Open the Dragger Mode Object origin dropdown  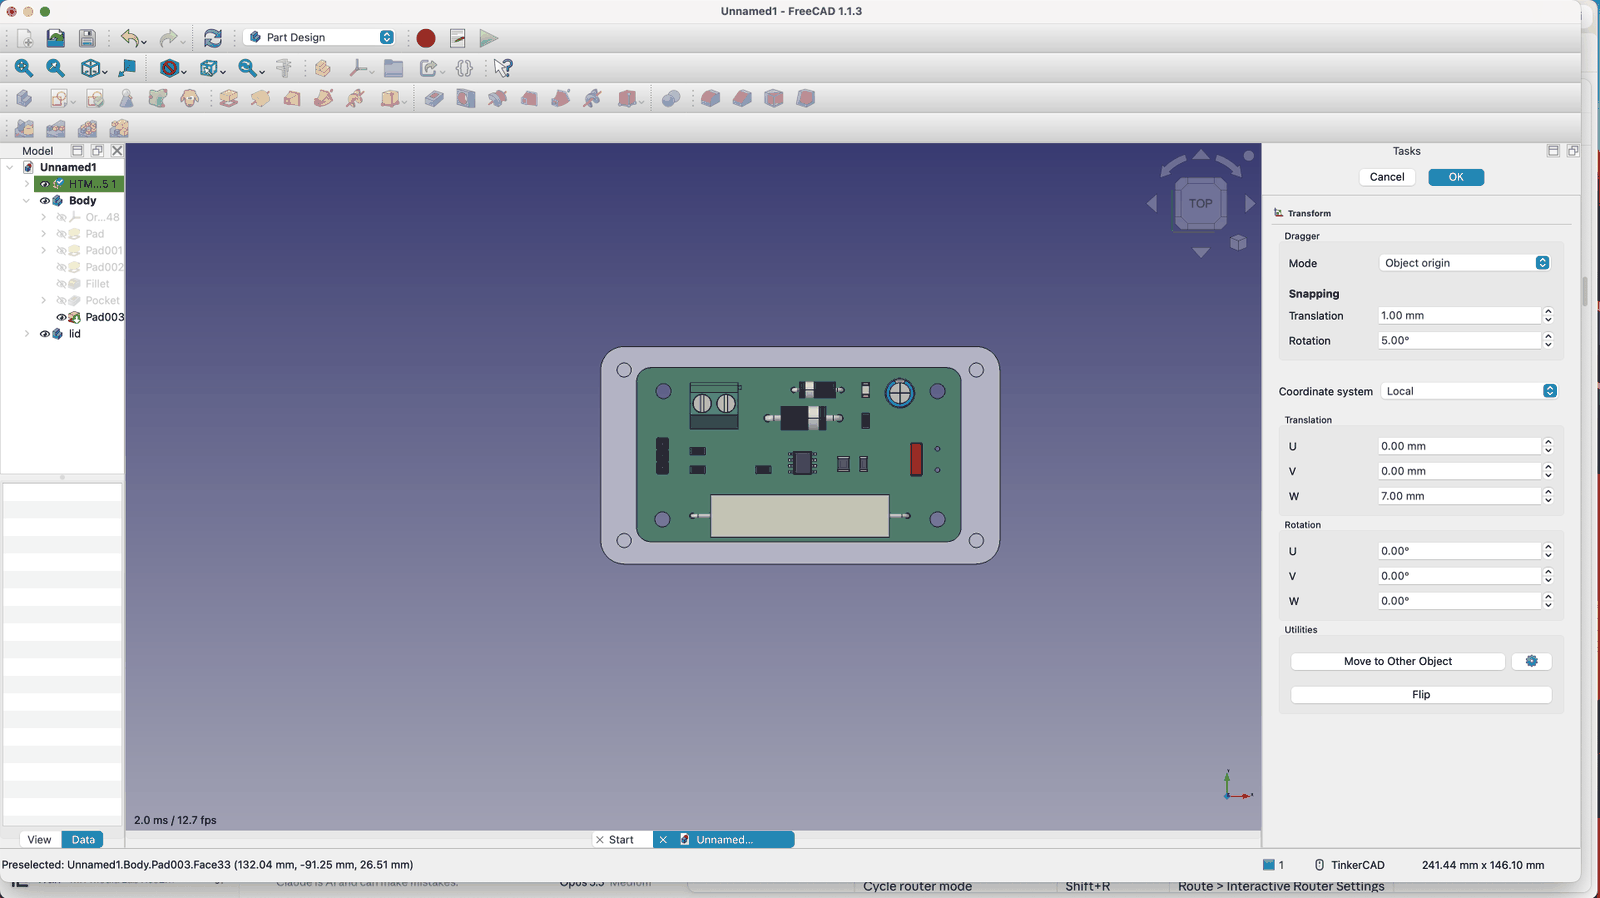point(1465,263)
